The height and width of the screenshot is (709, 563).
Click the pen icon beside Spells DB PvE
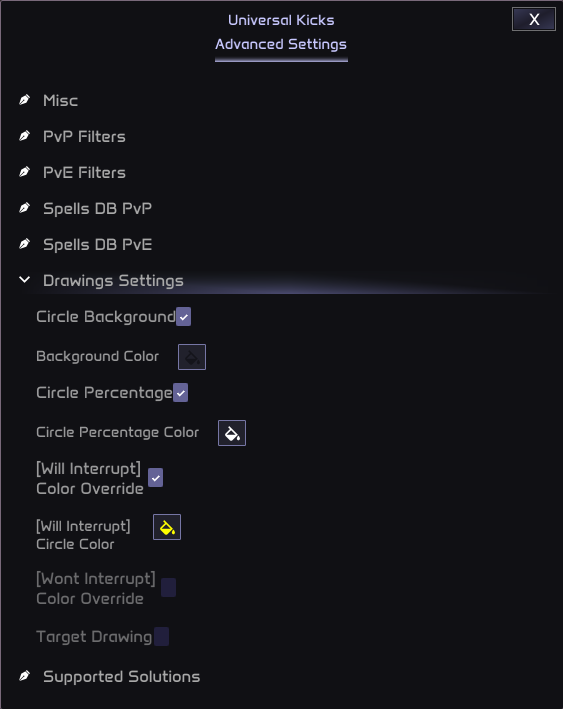24,244
